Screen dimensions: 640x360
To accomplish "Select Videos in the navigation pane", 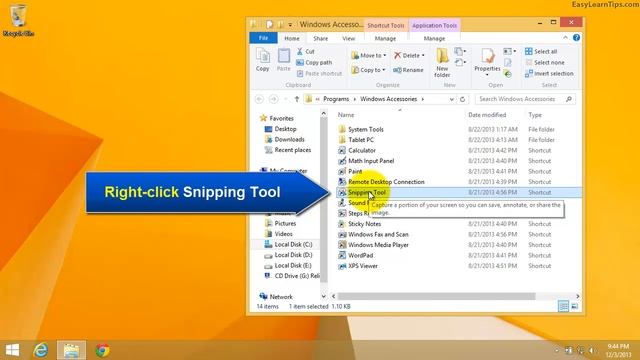I will pyautogui.click(x=279, y=234).
